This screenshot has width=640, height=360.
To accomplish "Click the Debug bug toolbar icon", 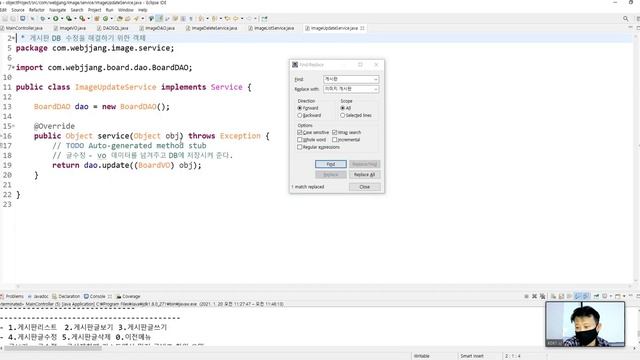I will 42,18.
